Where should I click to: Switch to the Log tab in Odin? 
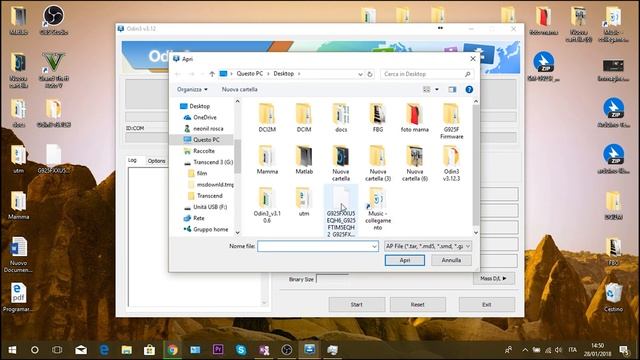tap(132, 160)
